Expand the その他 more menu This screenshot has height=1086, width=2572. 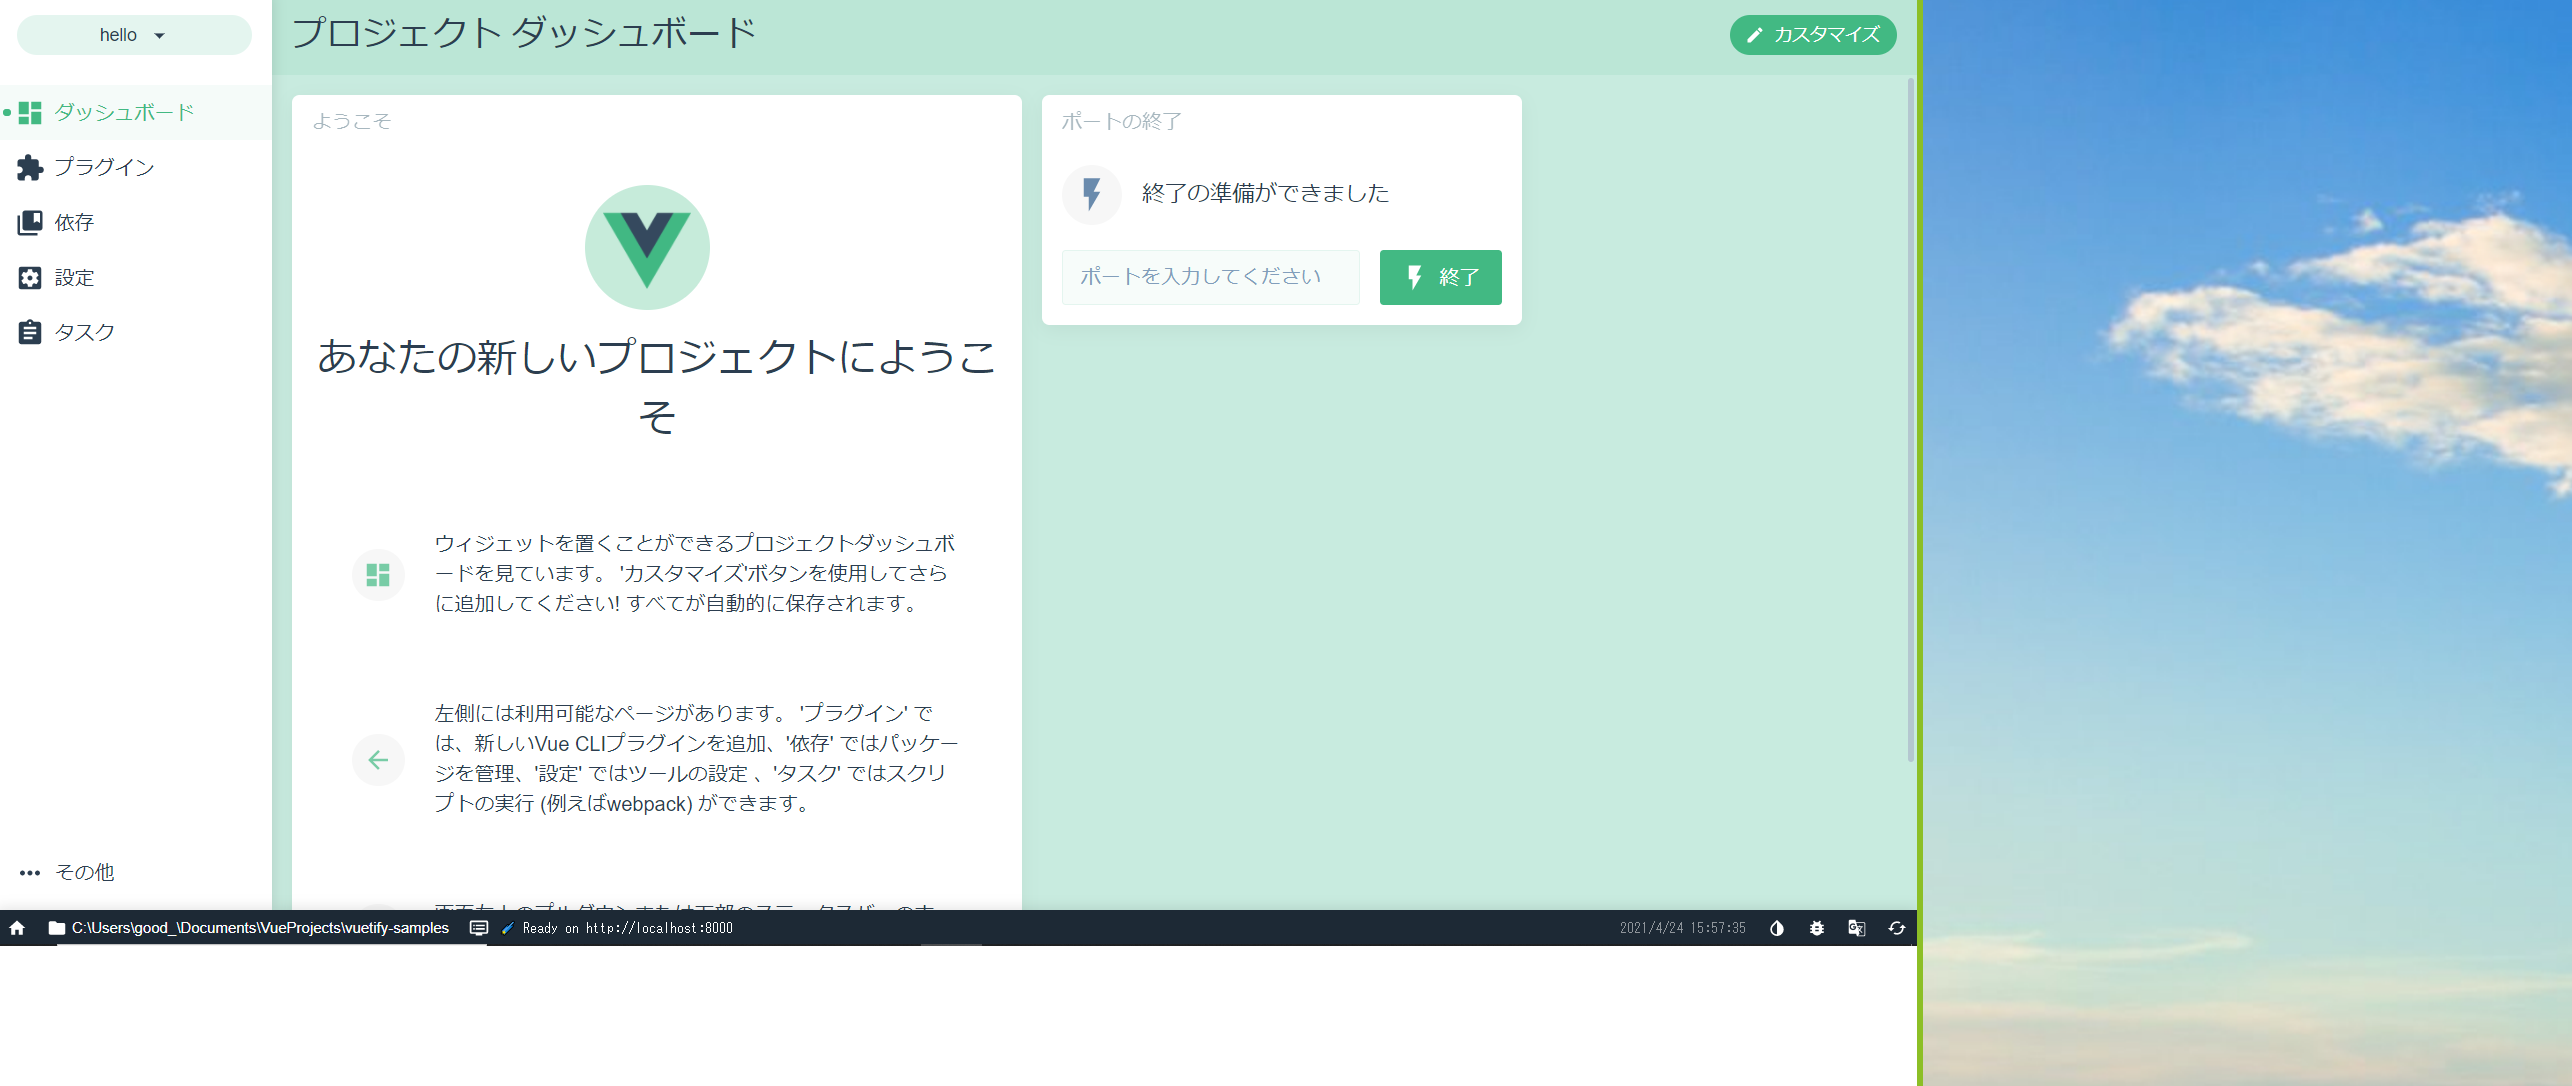point(83,872)
